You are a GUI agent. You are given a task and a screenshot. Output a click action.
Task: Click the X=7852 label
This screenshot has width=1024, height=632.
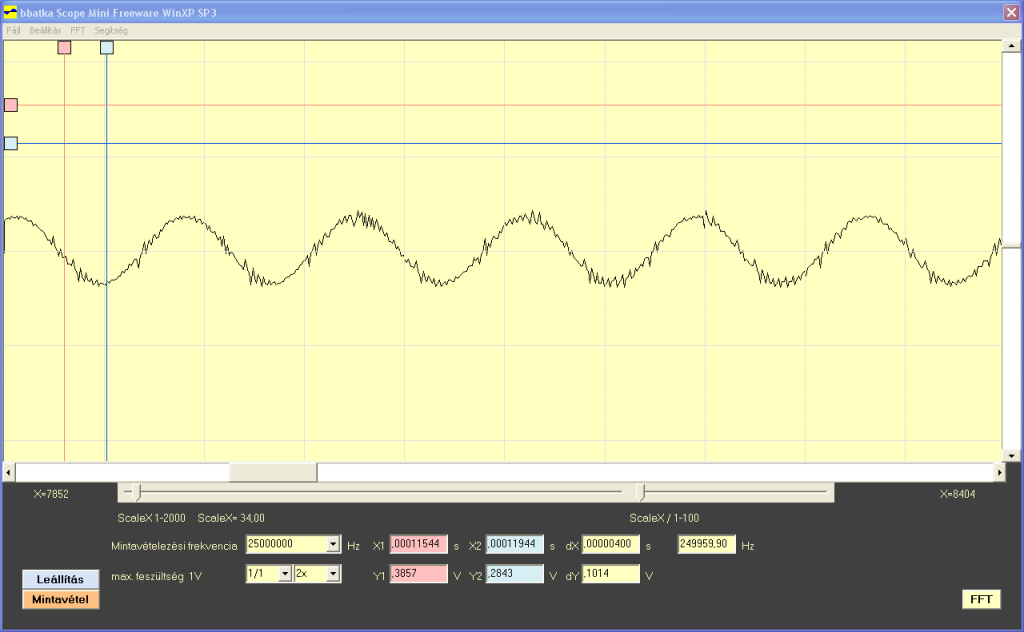51,494
